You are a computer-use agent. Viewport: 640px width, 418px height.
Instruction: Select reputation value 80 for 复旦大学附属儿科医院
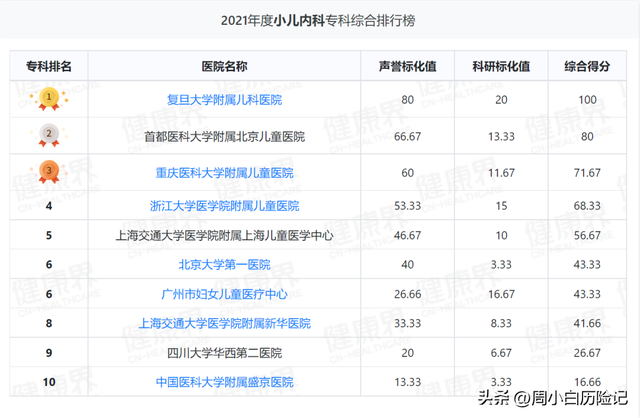coord(407,100)
